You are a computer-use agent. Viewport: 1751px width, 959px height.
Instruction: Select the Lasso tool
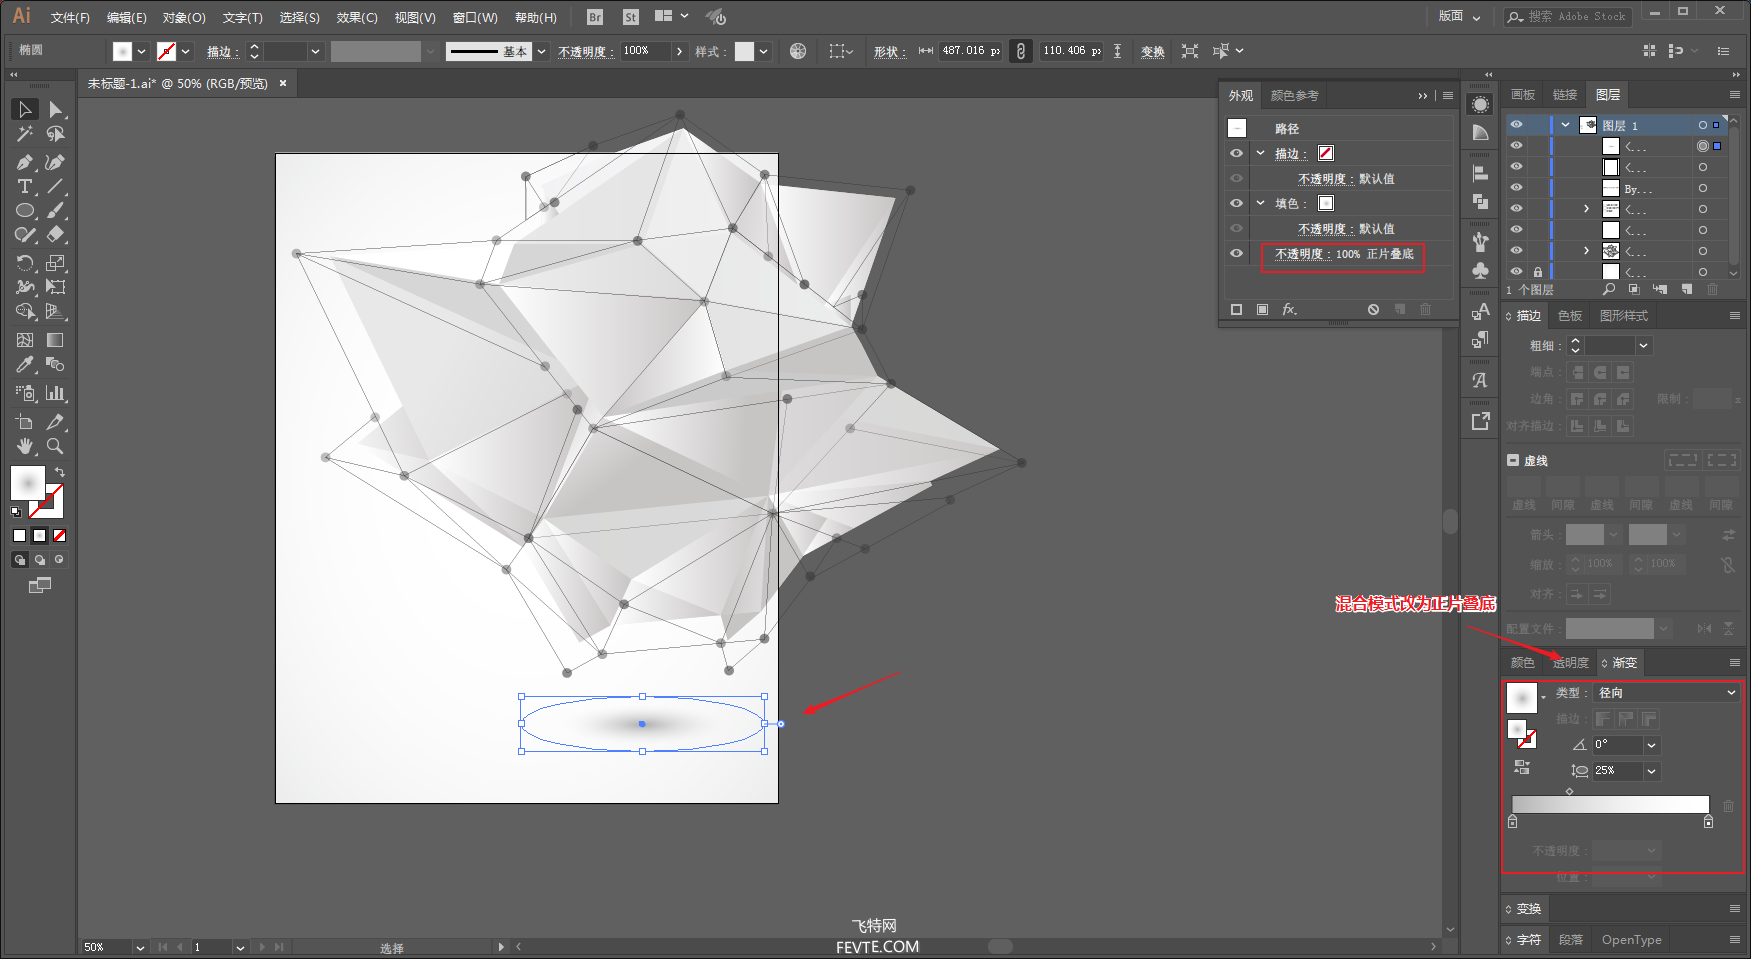tap(56, 134)
